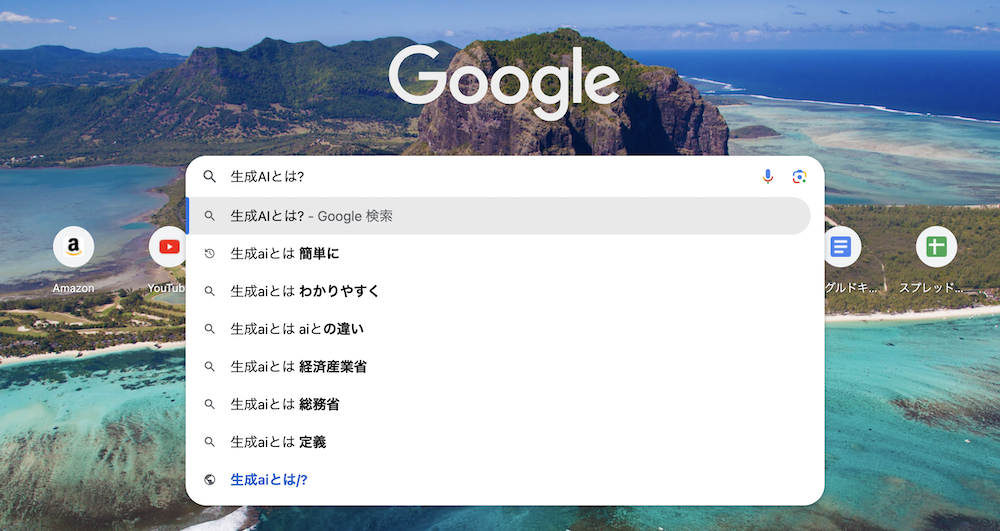Click history clock icon beside 簡単に suggestion
This screenshot has width=1000, height=531.
click(209, 254)
